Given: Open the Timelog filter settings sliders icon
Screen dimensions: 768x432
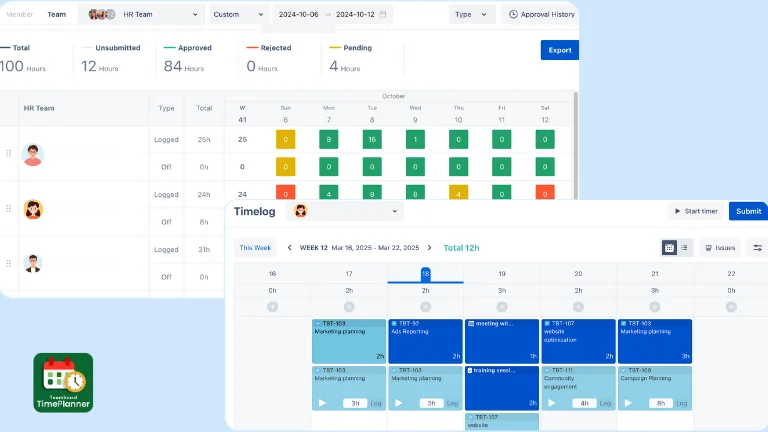Looking at the screenshot, I should (757, 248).
